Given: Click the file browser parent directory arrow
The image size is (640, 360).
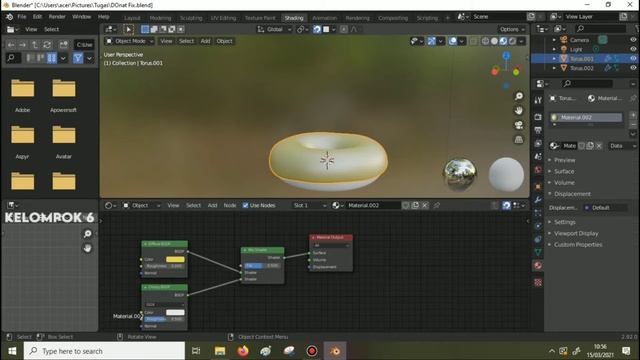Looking at the screenshot, I should [35, 44].
